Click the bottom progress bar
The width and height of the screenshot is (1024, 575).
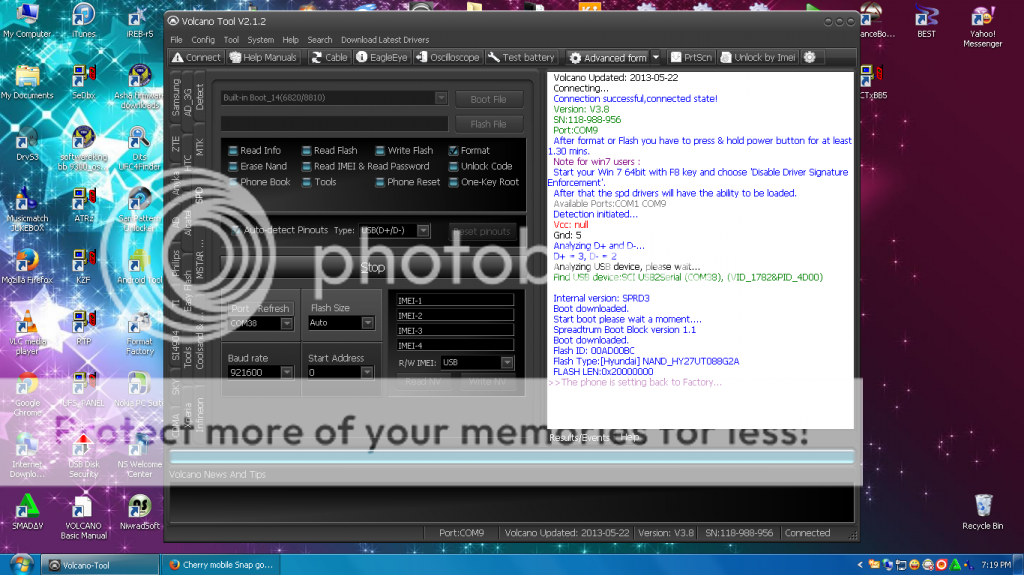tap(511, 457)
